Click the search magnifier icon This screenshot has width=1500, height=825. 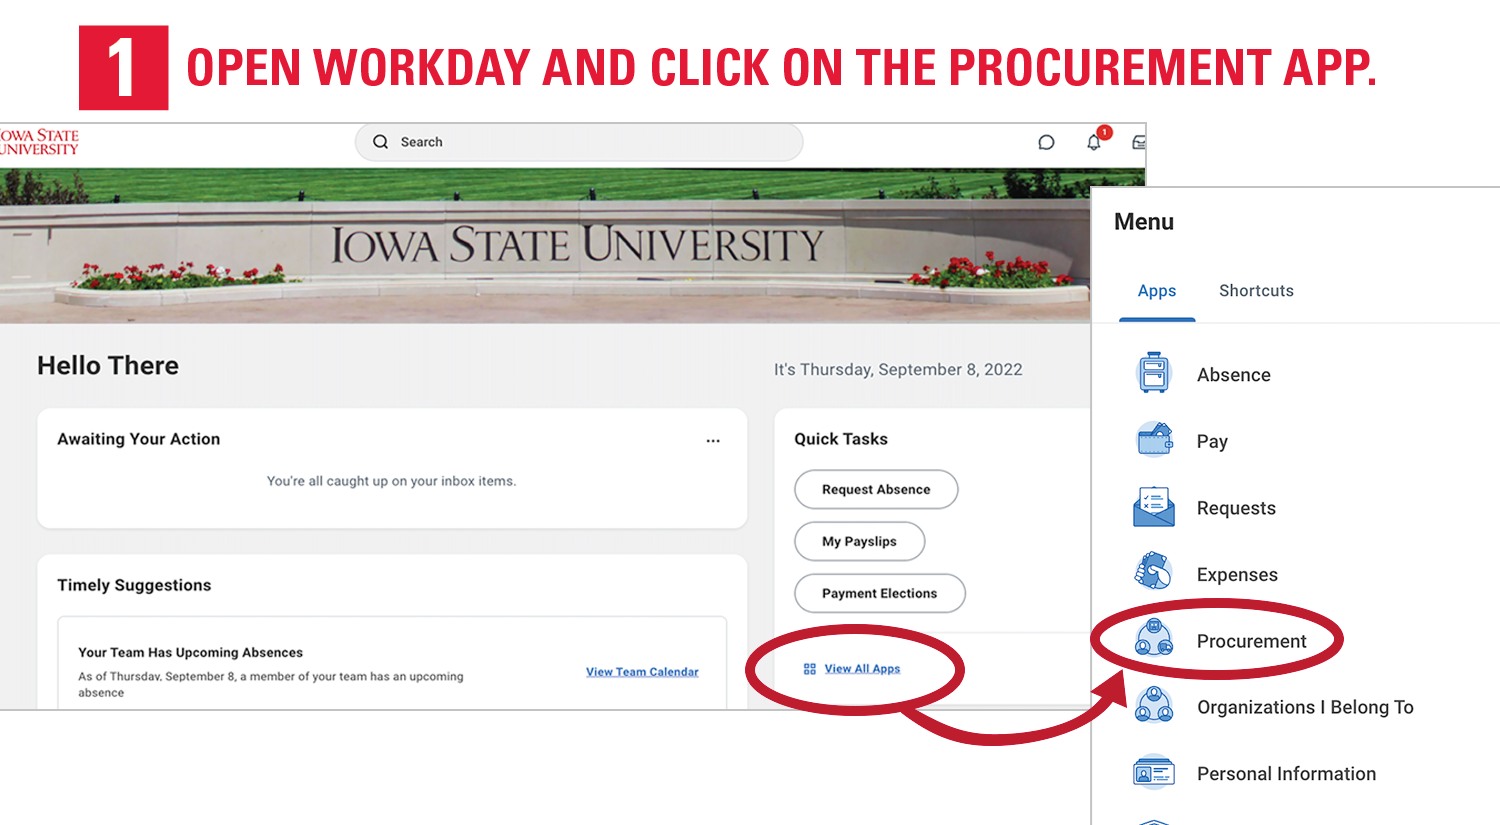click(x=380, y=142)
